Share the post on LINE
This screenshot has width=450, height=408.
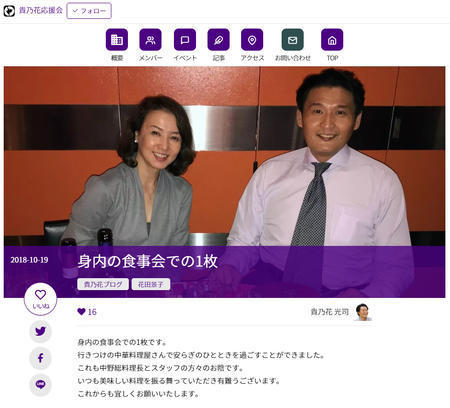click(40, 385)
